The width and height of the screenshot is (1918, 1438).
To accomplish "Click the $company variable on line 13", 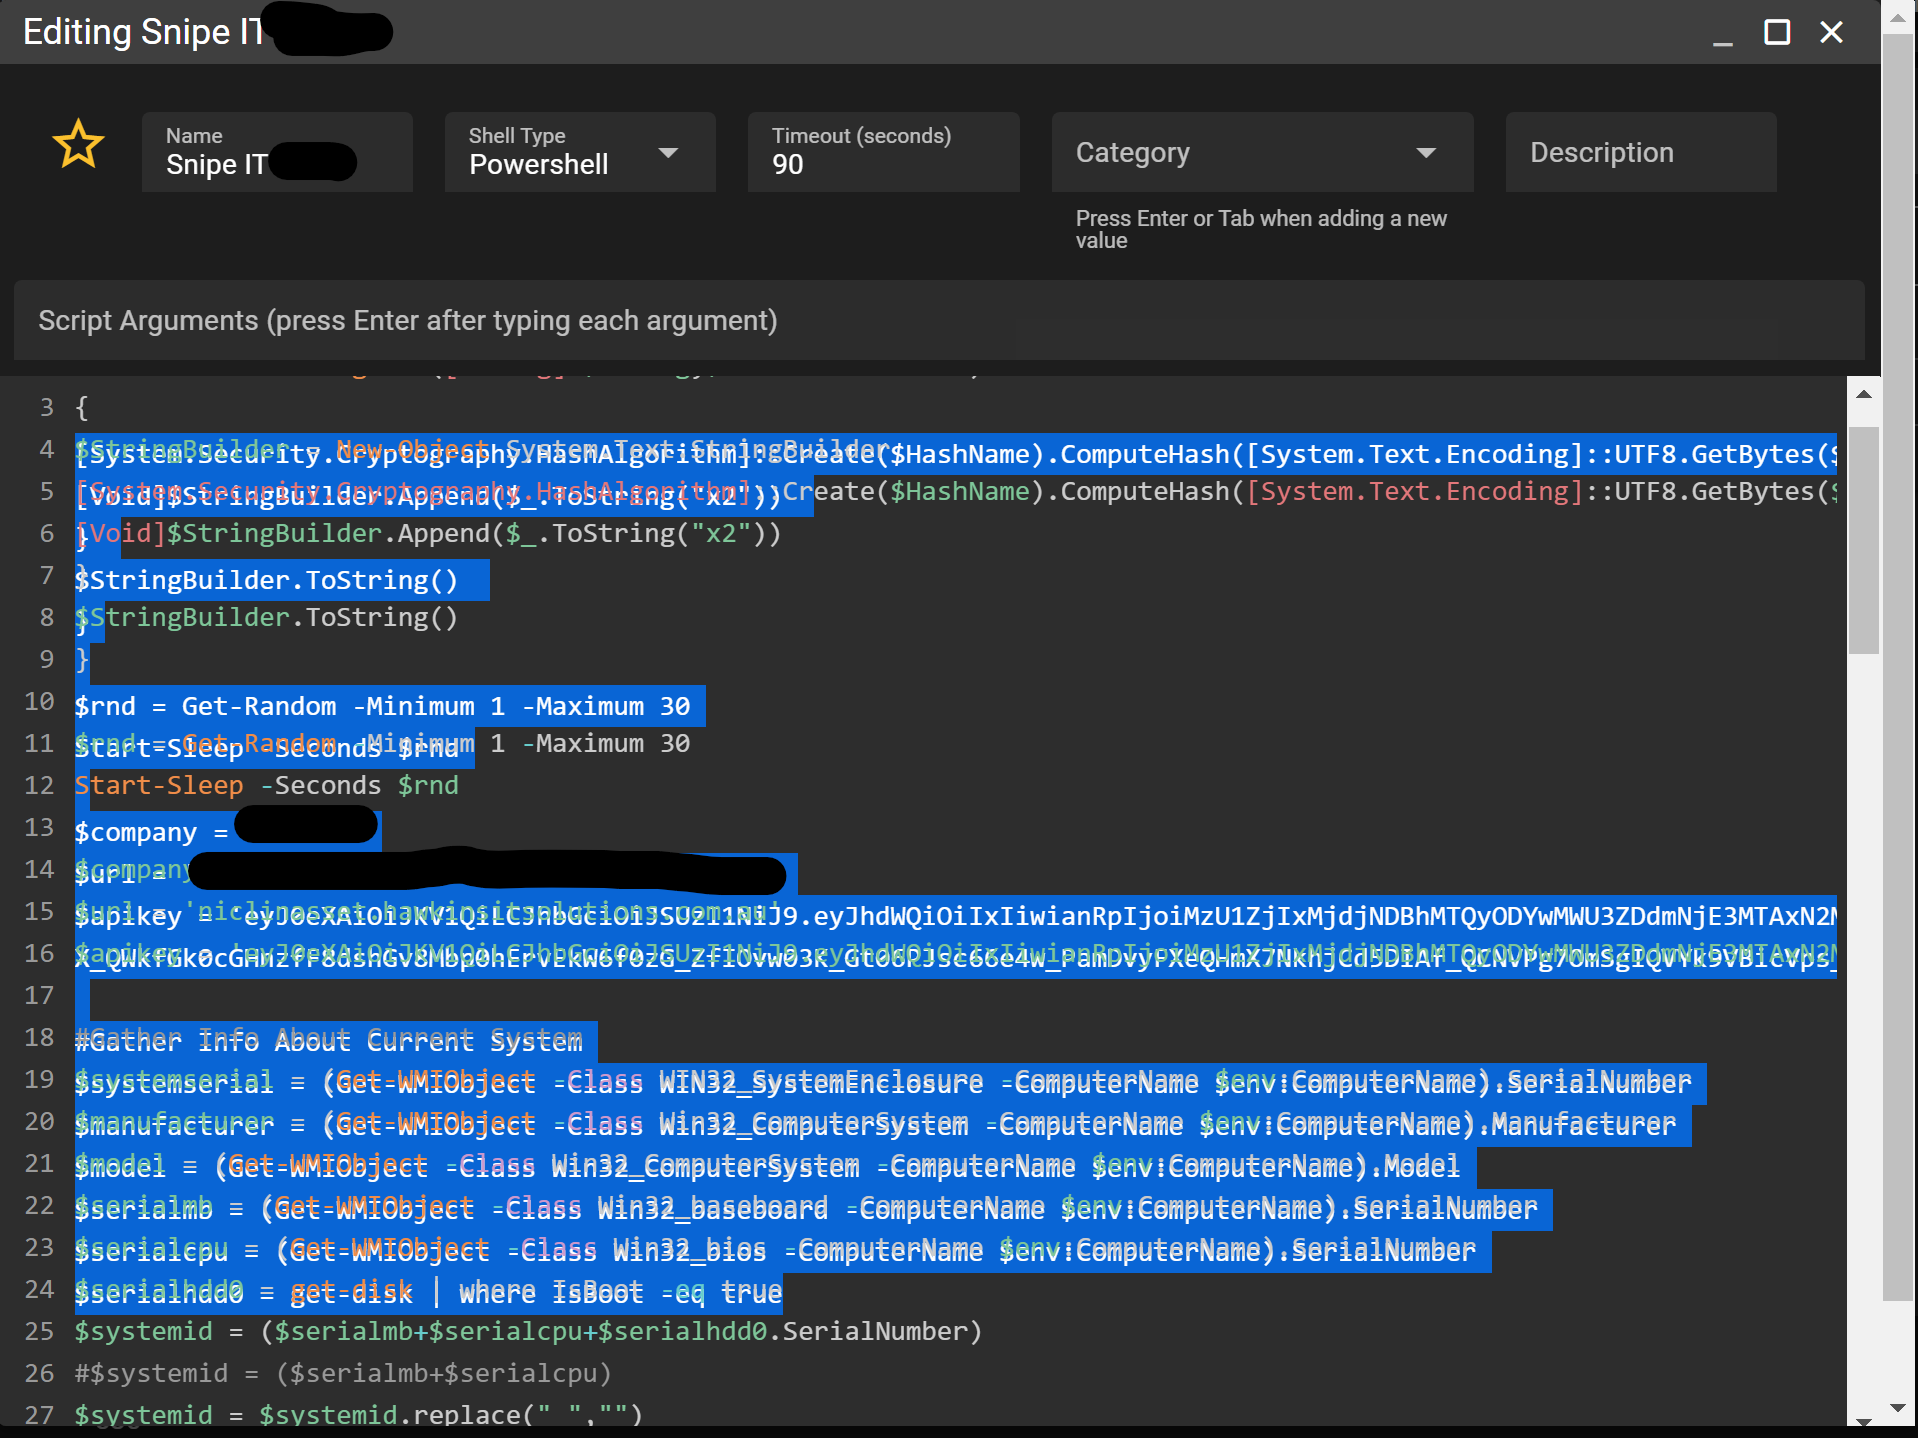I will (137, 831).
